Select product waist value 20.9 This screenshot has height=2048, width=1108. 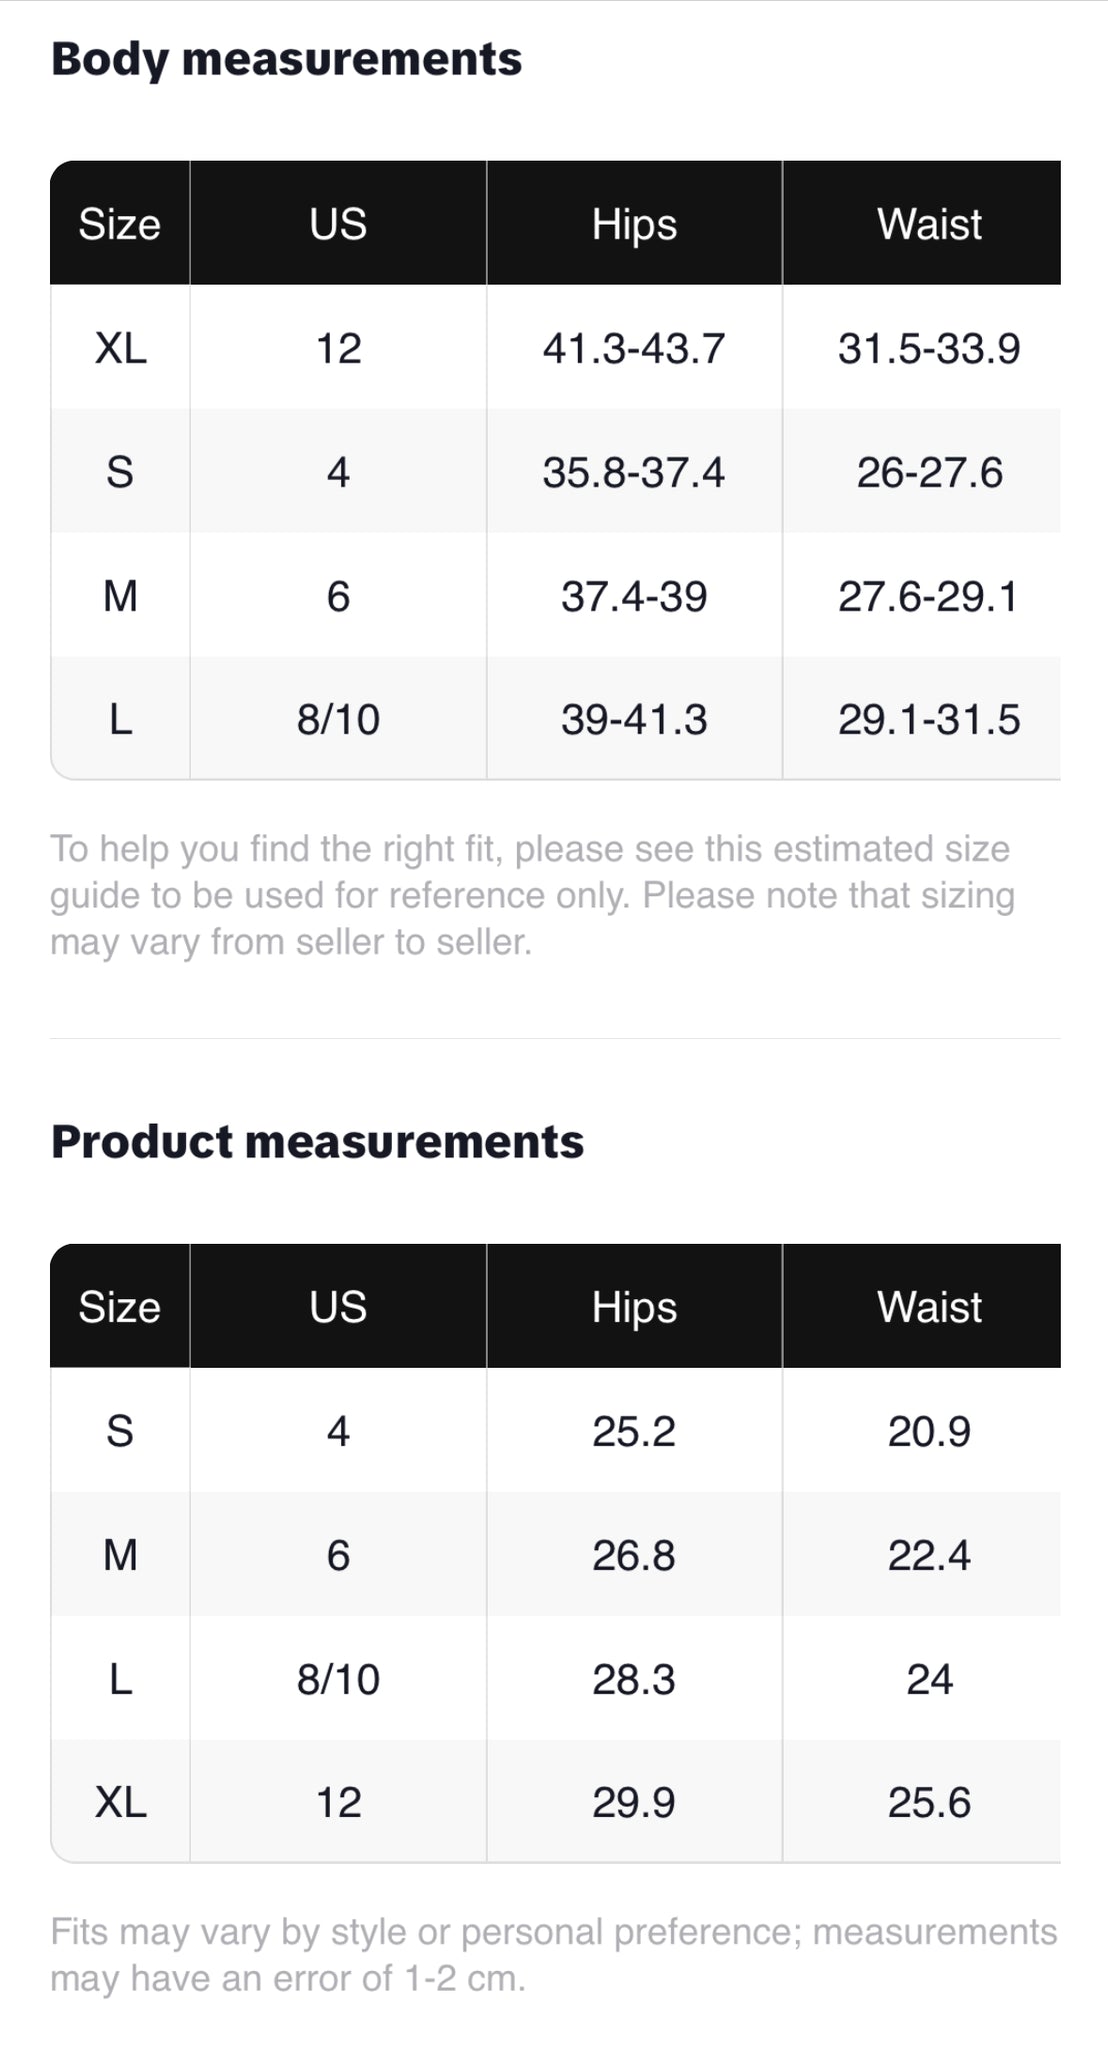pos(929,1431)
